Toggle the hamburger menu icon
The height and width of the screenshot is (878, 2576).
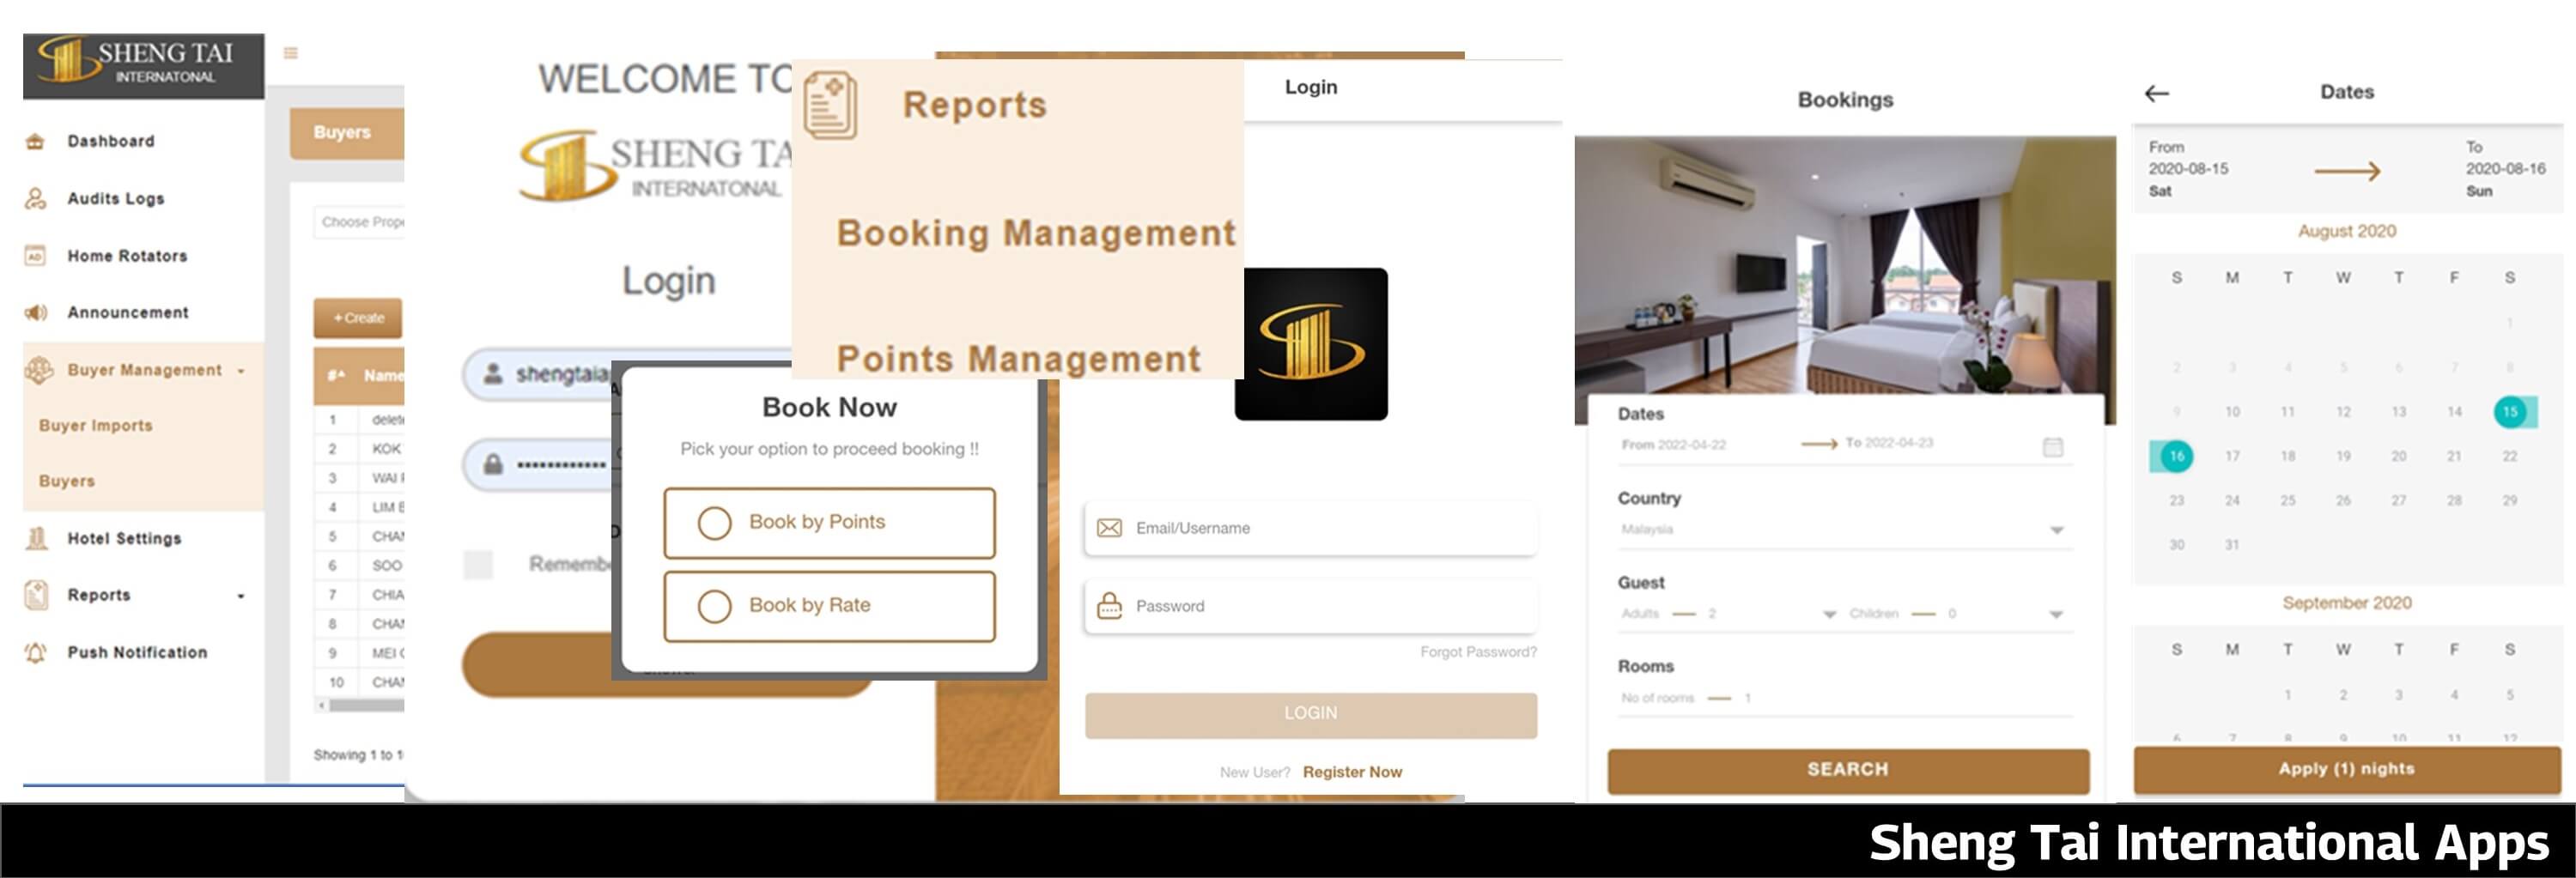[x=291, y=53]
